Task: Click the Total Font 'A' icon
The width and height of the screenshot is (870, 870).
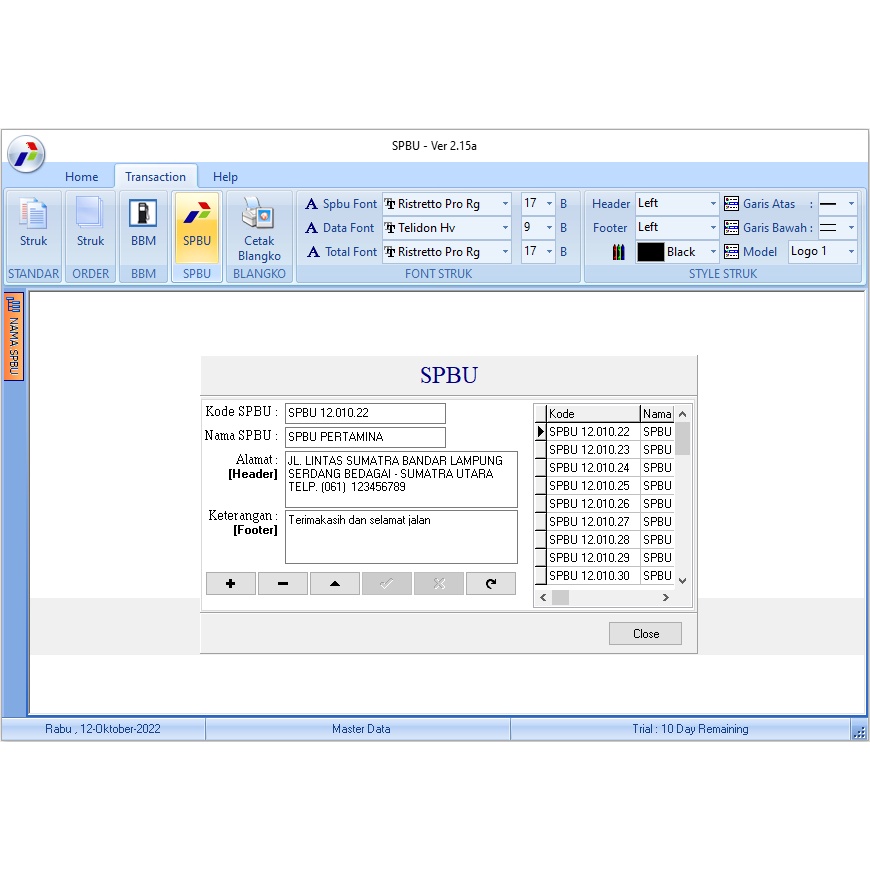Action: click(313, 252)
